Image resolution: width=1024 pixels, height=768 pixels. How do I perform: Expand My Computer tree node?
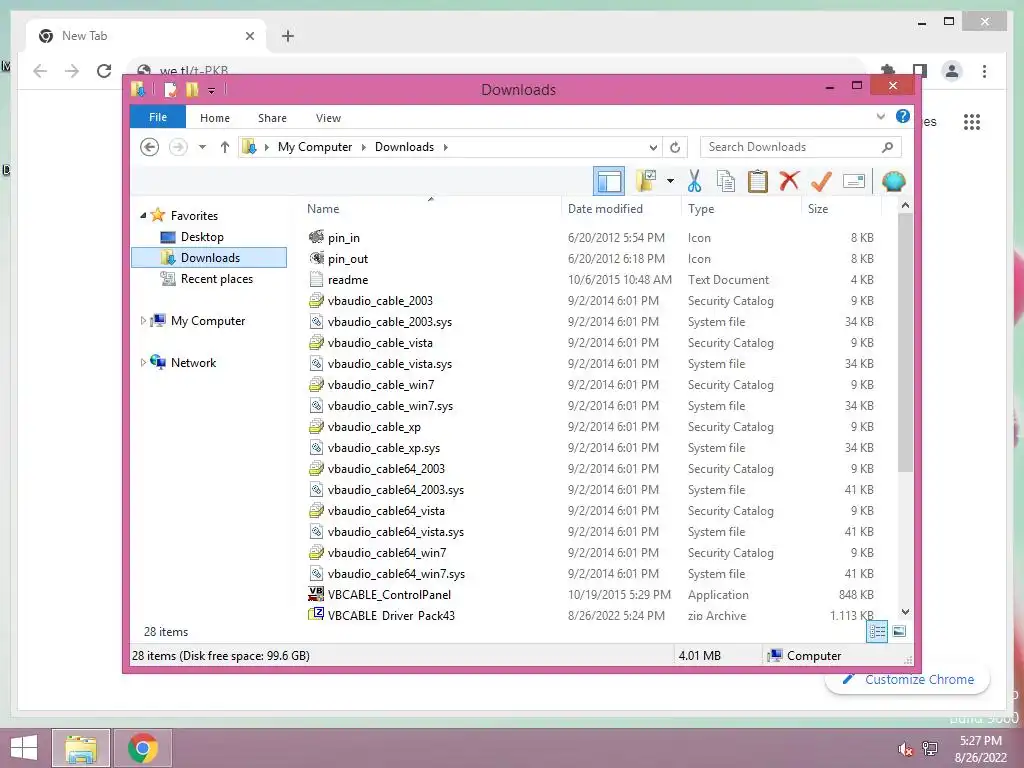[x=143, y=321]
